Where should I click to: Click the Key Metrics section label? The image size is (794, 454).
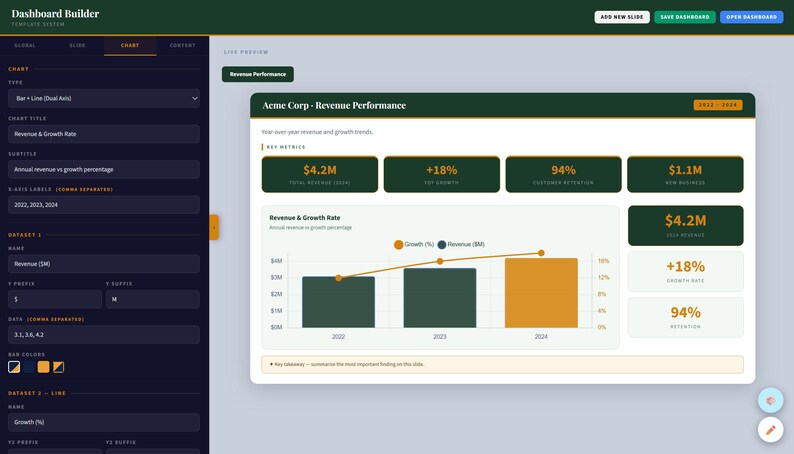286,147
